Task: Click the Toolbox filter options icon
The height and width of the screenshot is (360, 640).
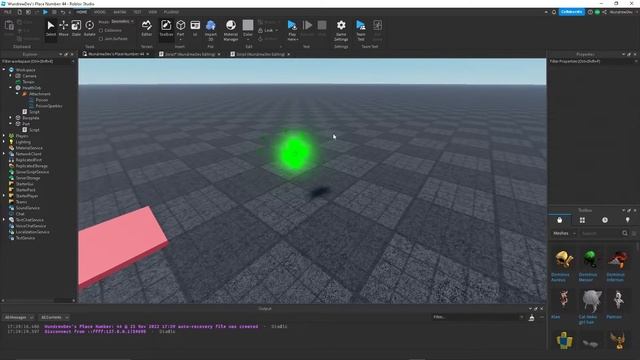Action: coord(634,233)
